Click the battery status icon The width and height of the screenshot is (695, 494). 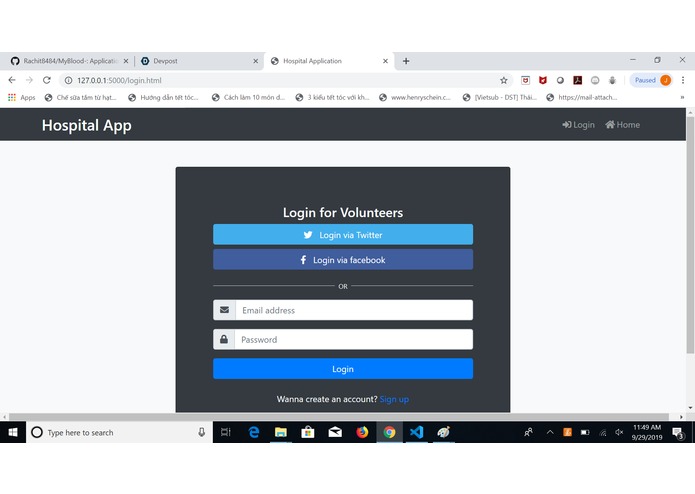(x=585, y=432)
